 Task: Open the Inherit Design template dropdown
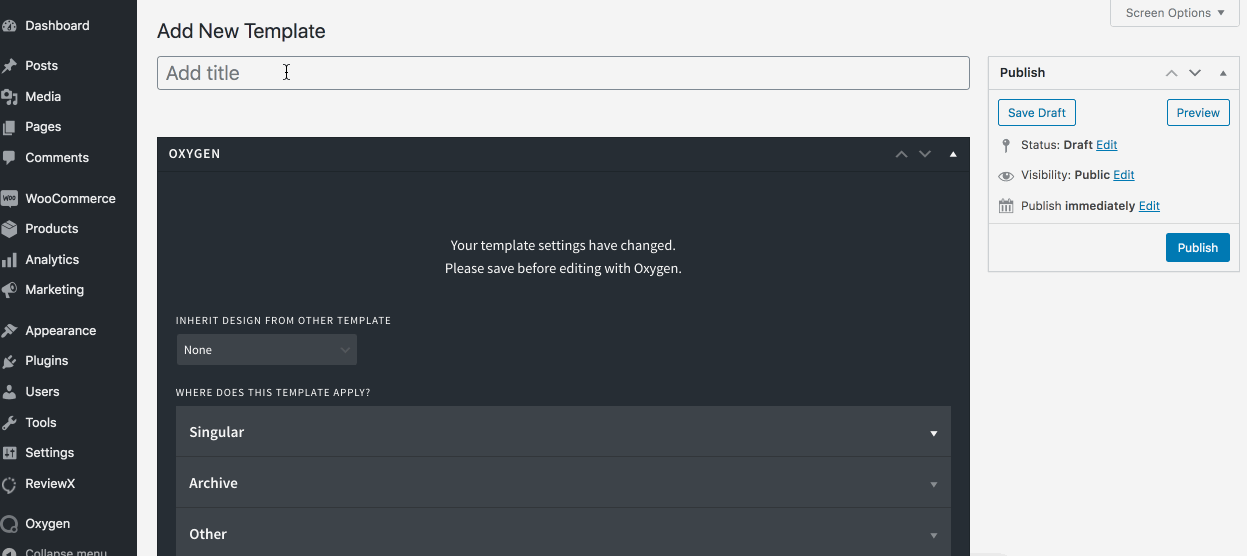(266, 350)
